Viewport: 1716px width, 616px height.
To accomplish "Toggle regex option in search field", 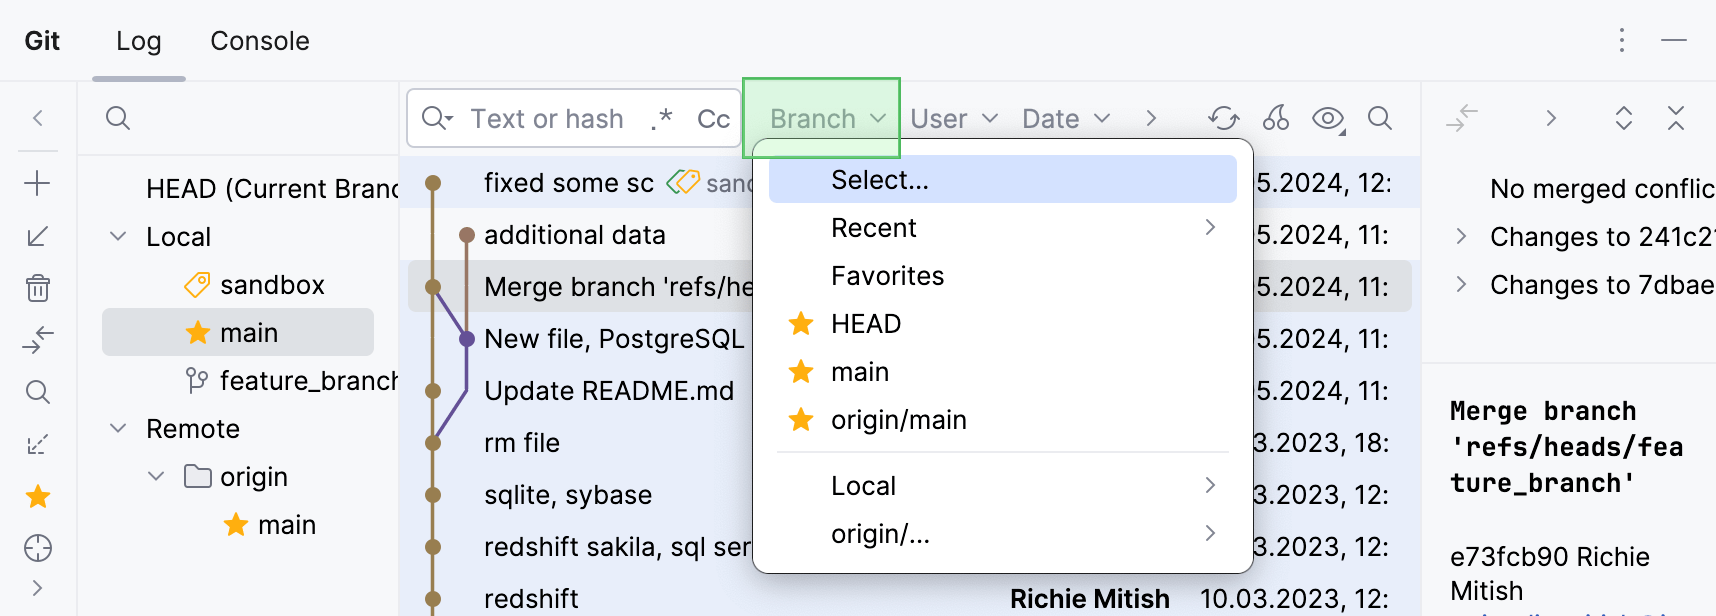I will point(661,119).
